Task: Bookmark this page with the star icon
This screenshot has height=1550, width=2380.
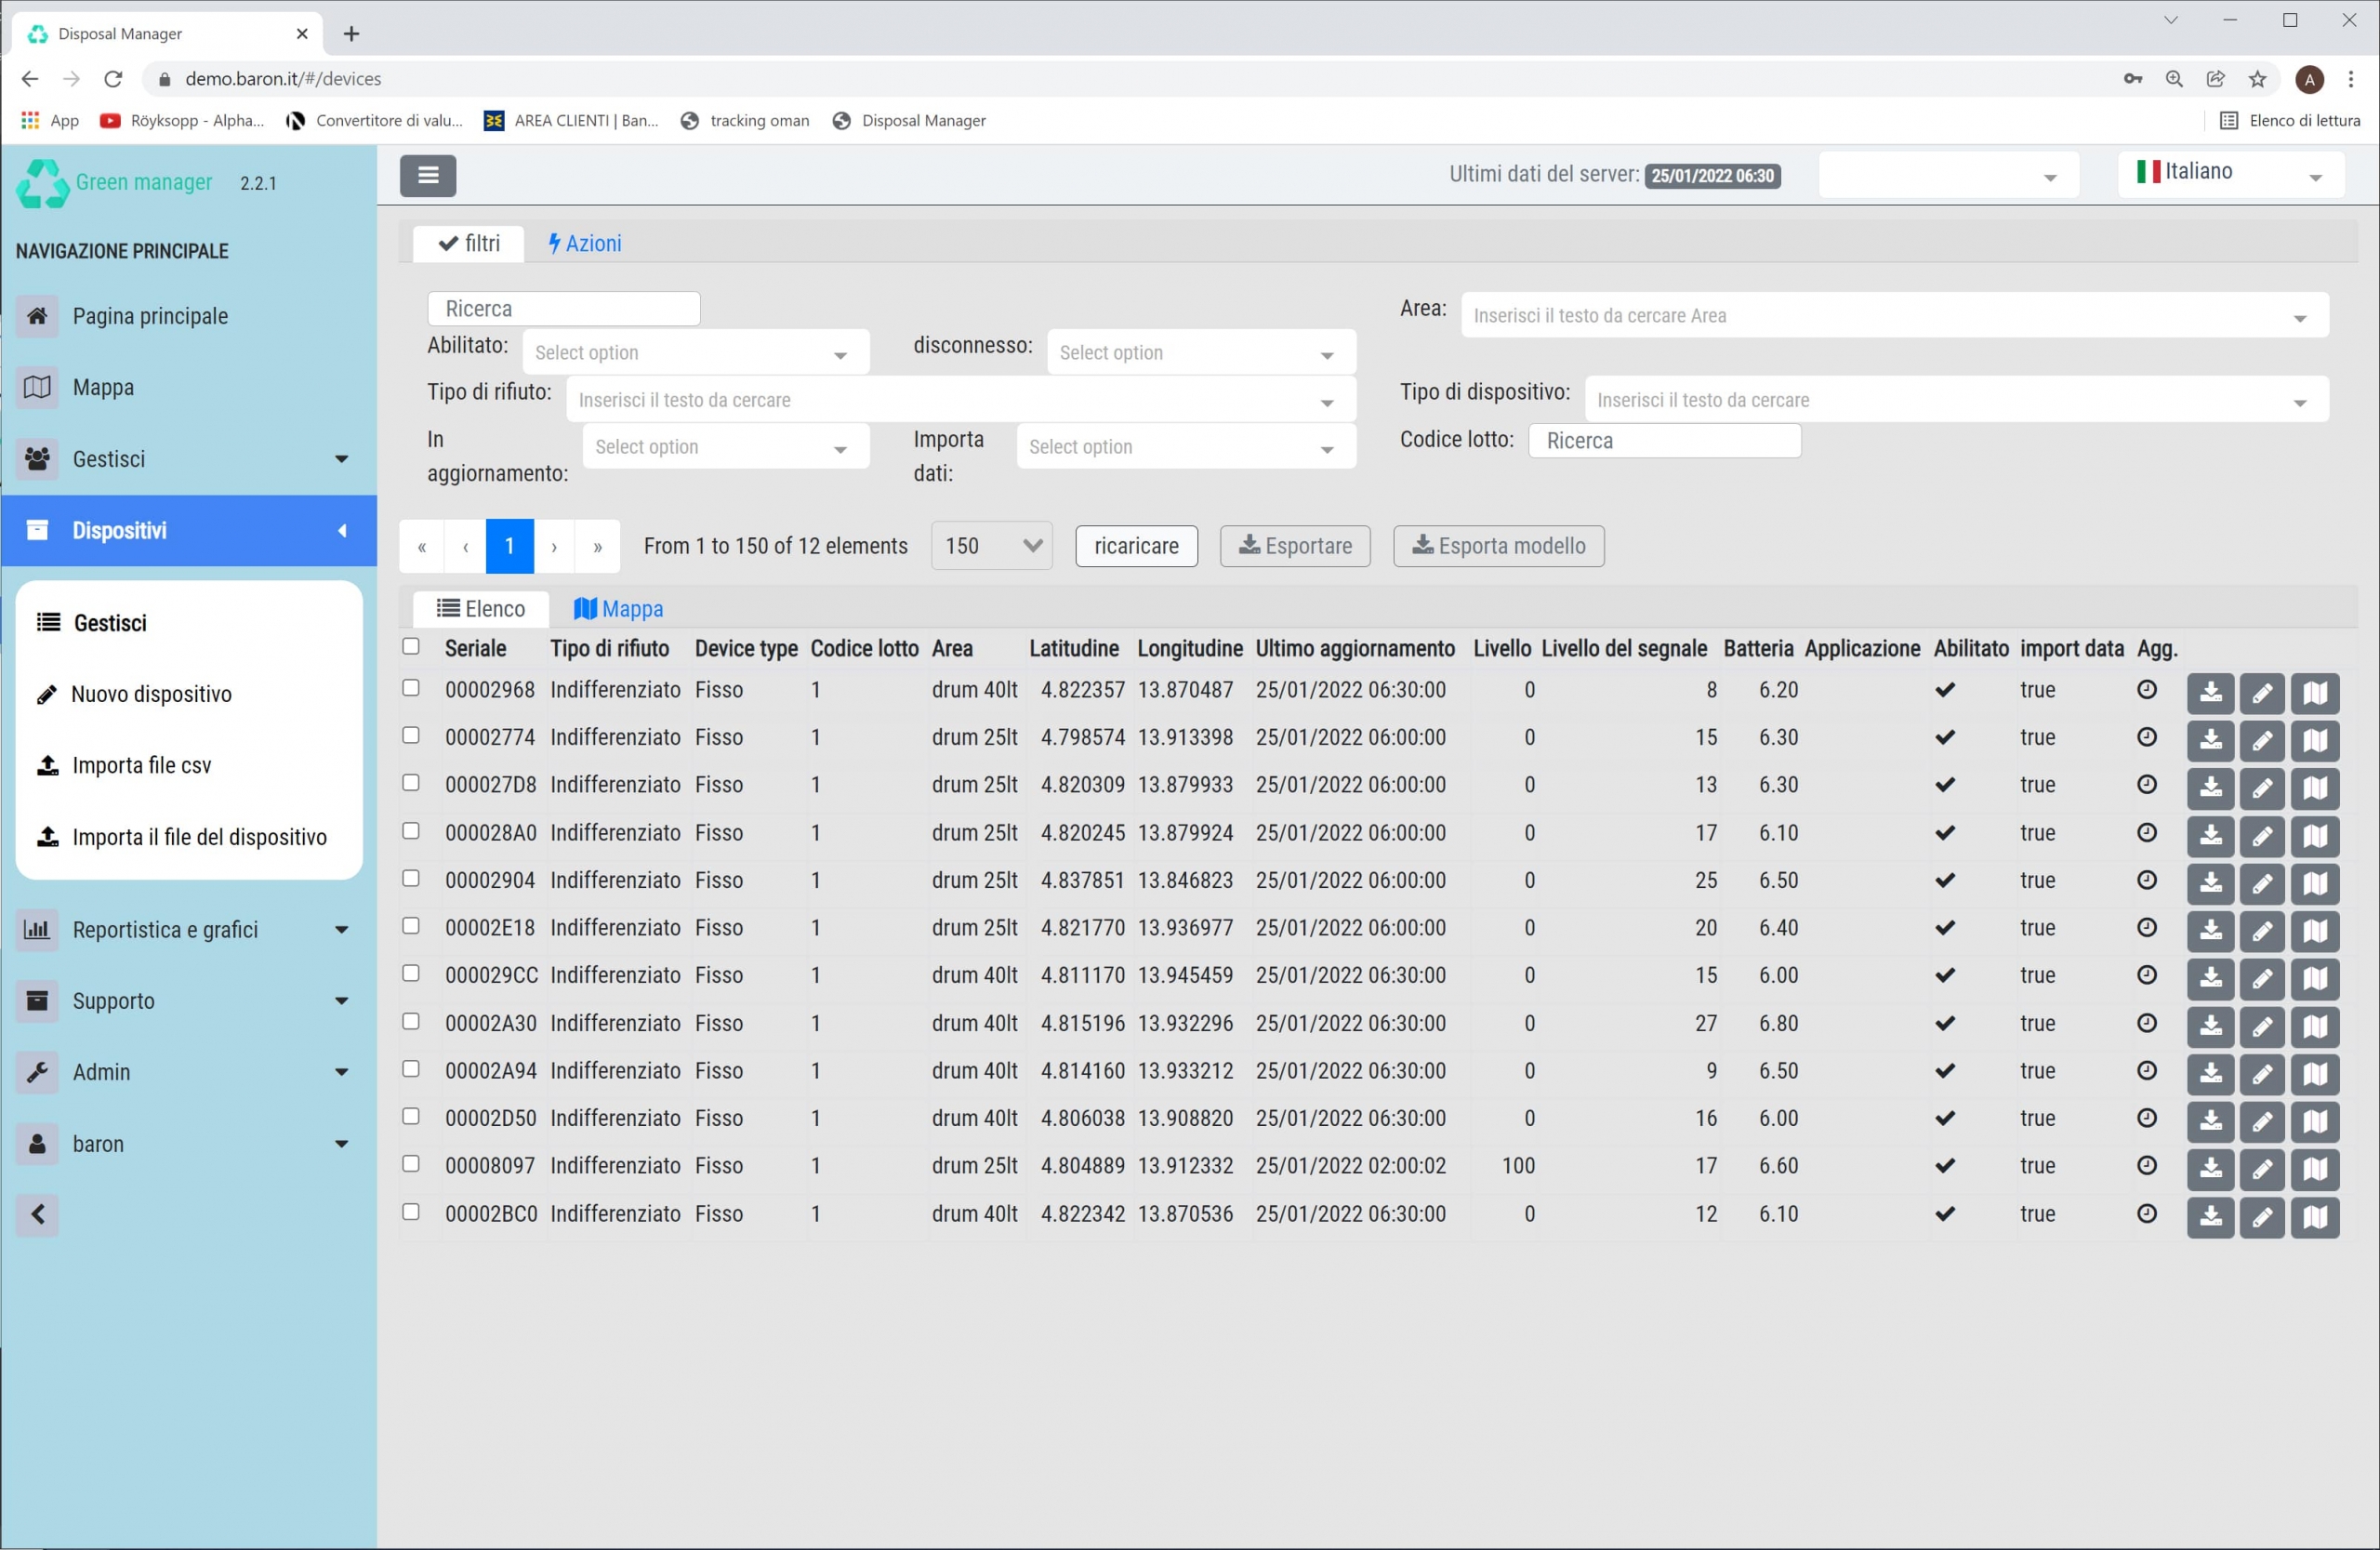Action: pyautogui.click(x=2257, y=79)
